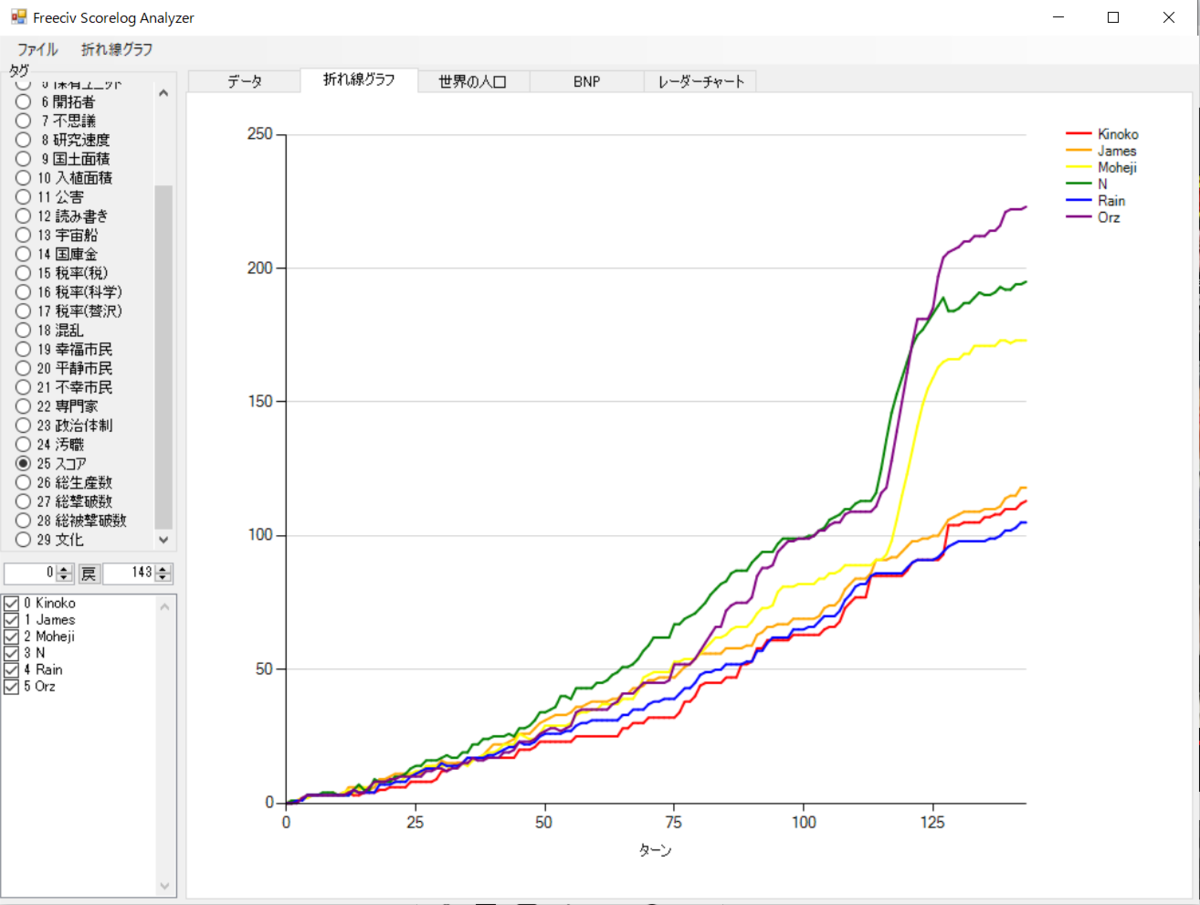Decrement the start turn spinner down arrow
This screenshot has height=905, width=1200.
(65, 578)
